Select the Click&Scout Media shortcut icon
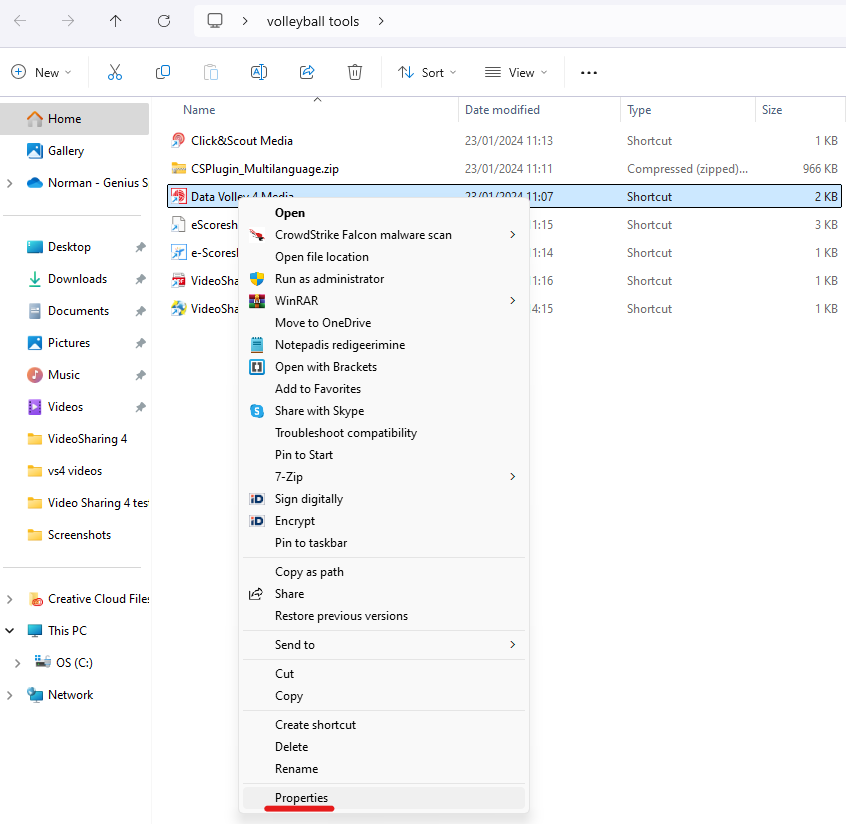The image size is (846, 824). coord(179,140)
